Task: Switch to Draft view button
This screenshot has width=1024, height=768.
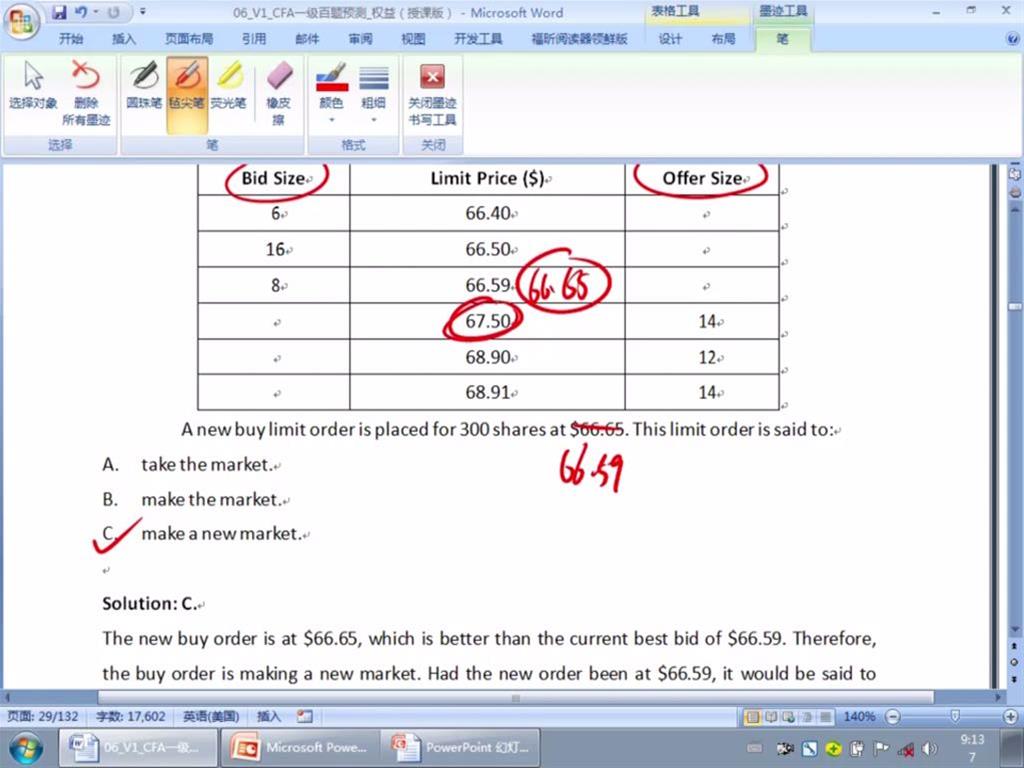Action: (825, 717)
